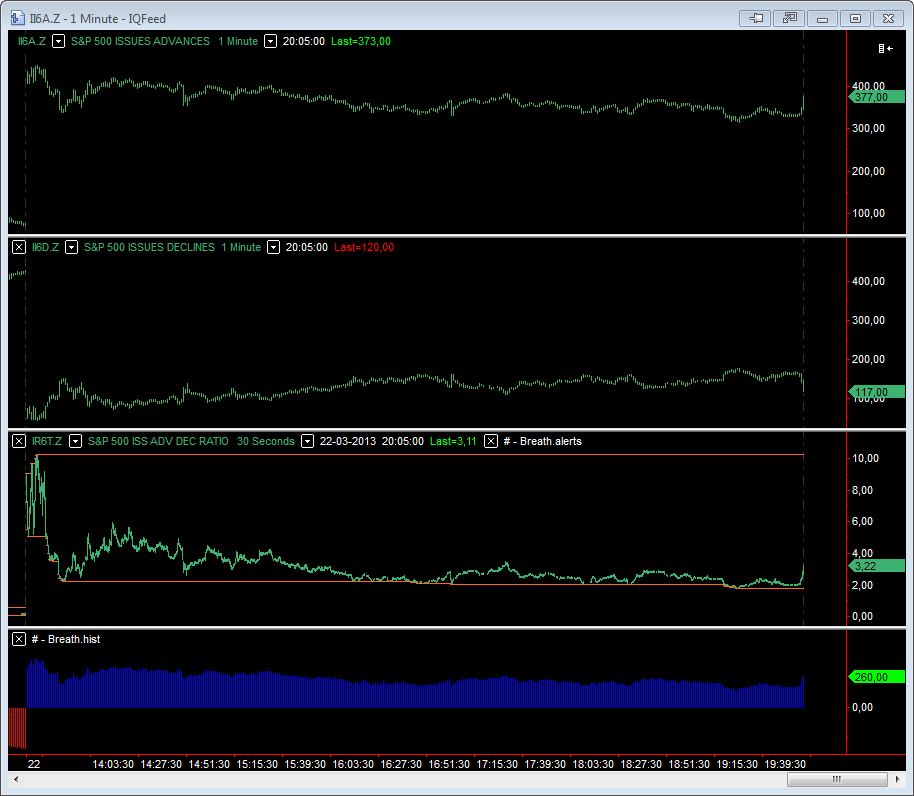Open the II6A.Z symbol dropdown
Image resolution: width=914 pixels, height=796 pixels.
(x=58, y=41)
